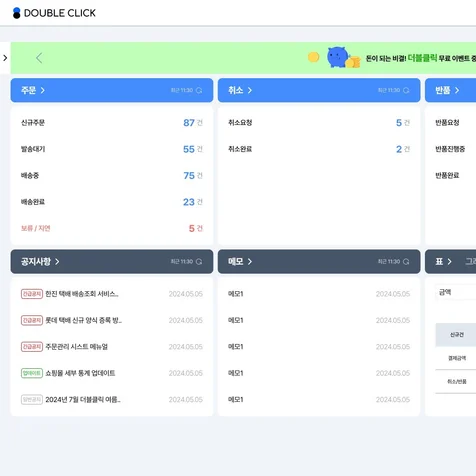Screen dimensions: 476x476
Task: Click the 55 pending shipment count
Action: click(189, 149)
